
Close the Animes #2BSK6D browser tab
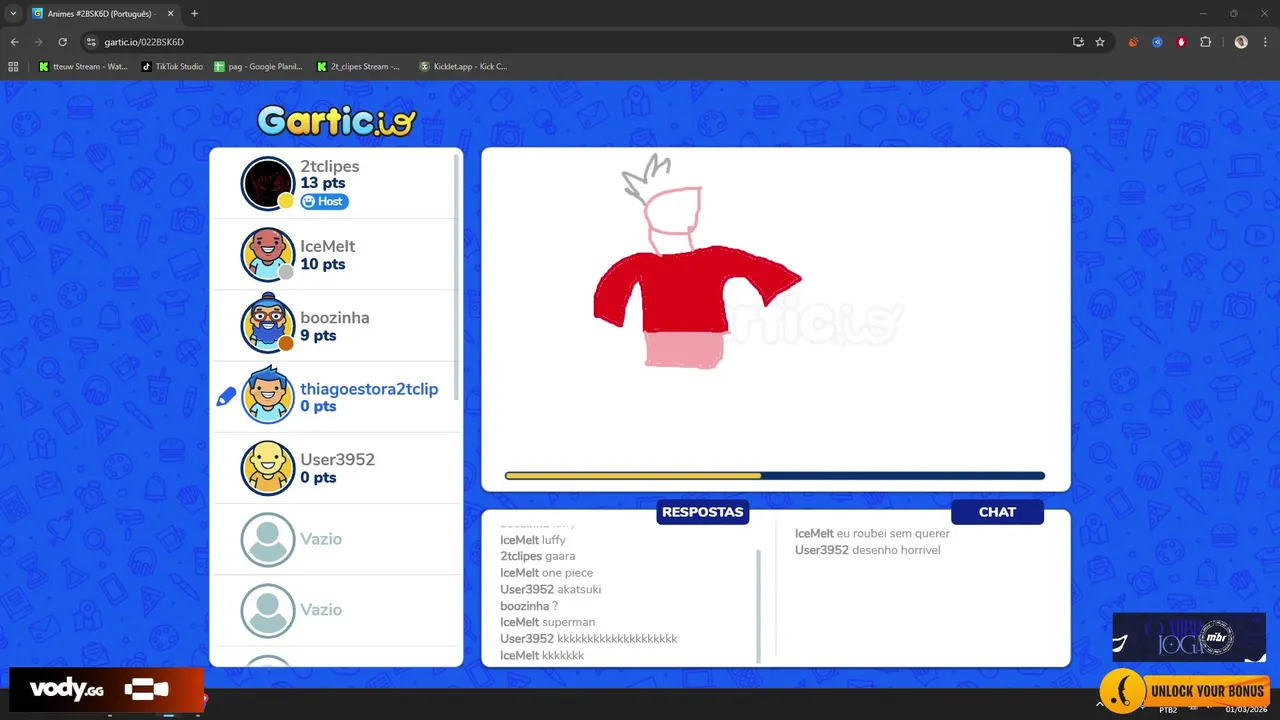tap(170, 14)
